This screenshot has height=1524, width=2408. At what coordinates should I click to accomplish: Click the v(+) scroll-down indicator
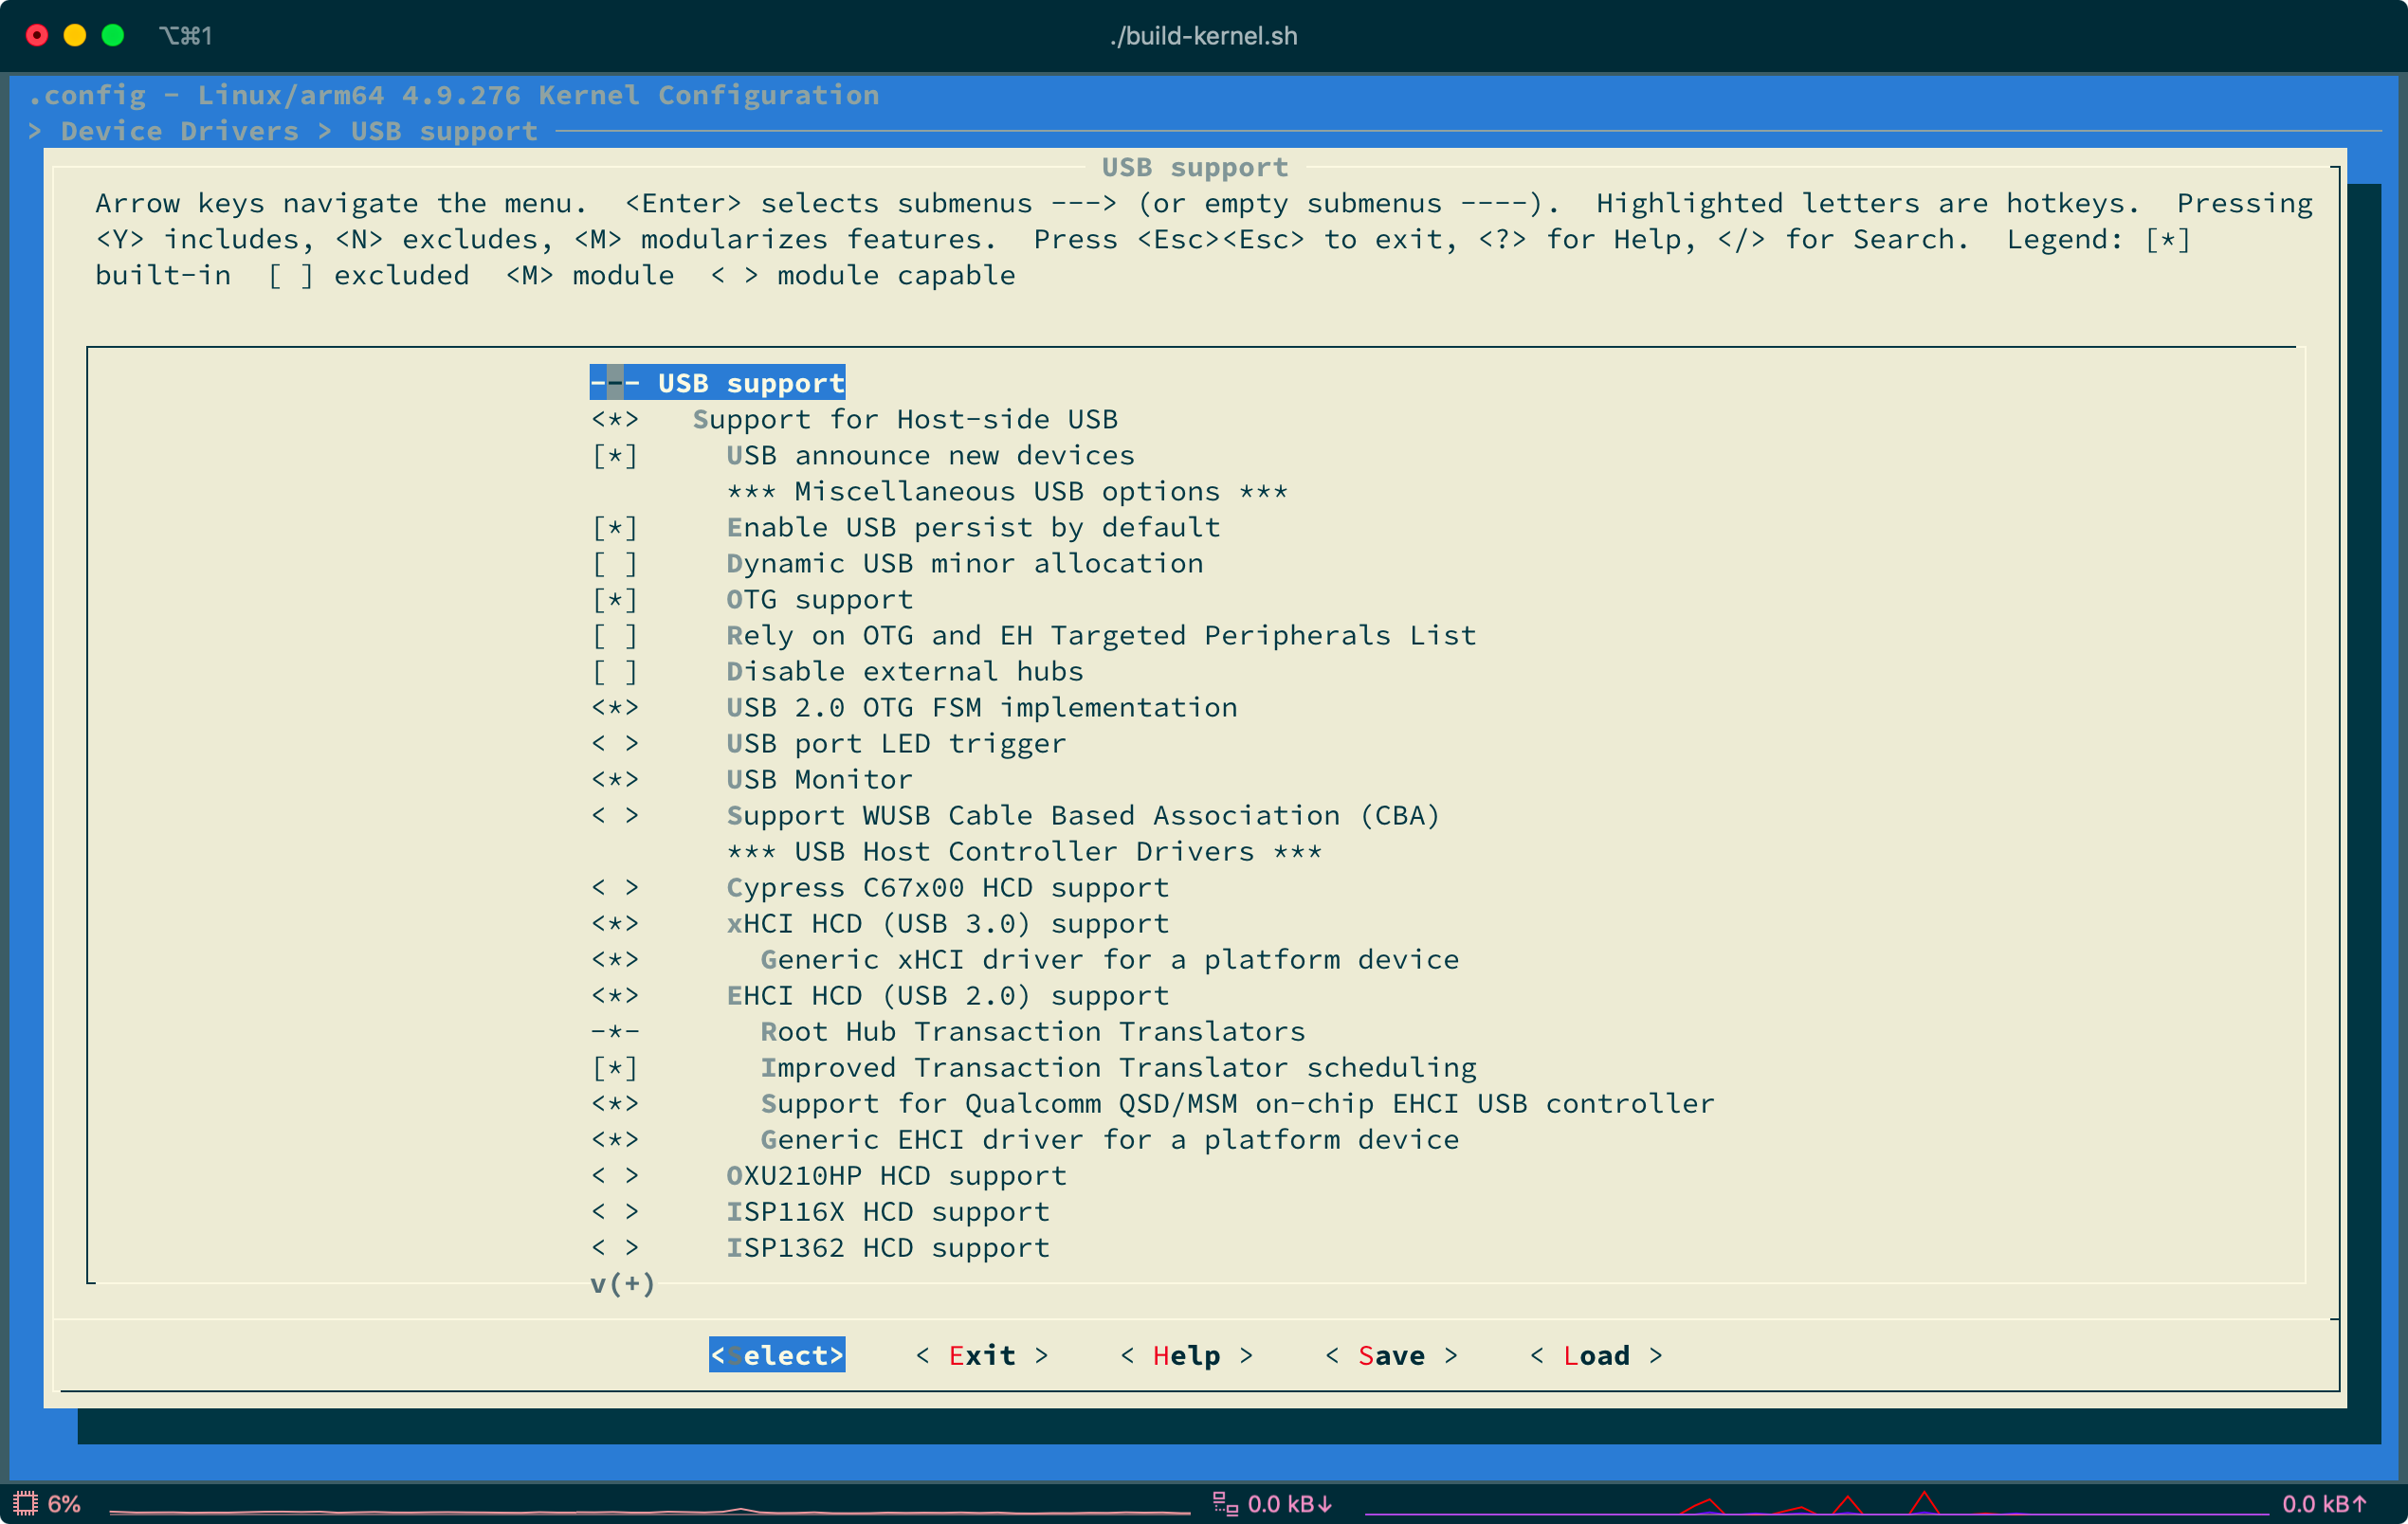point(622,1283)
